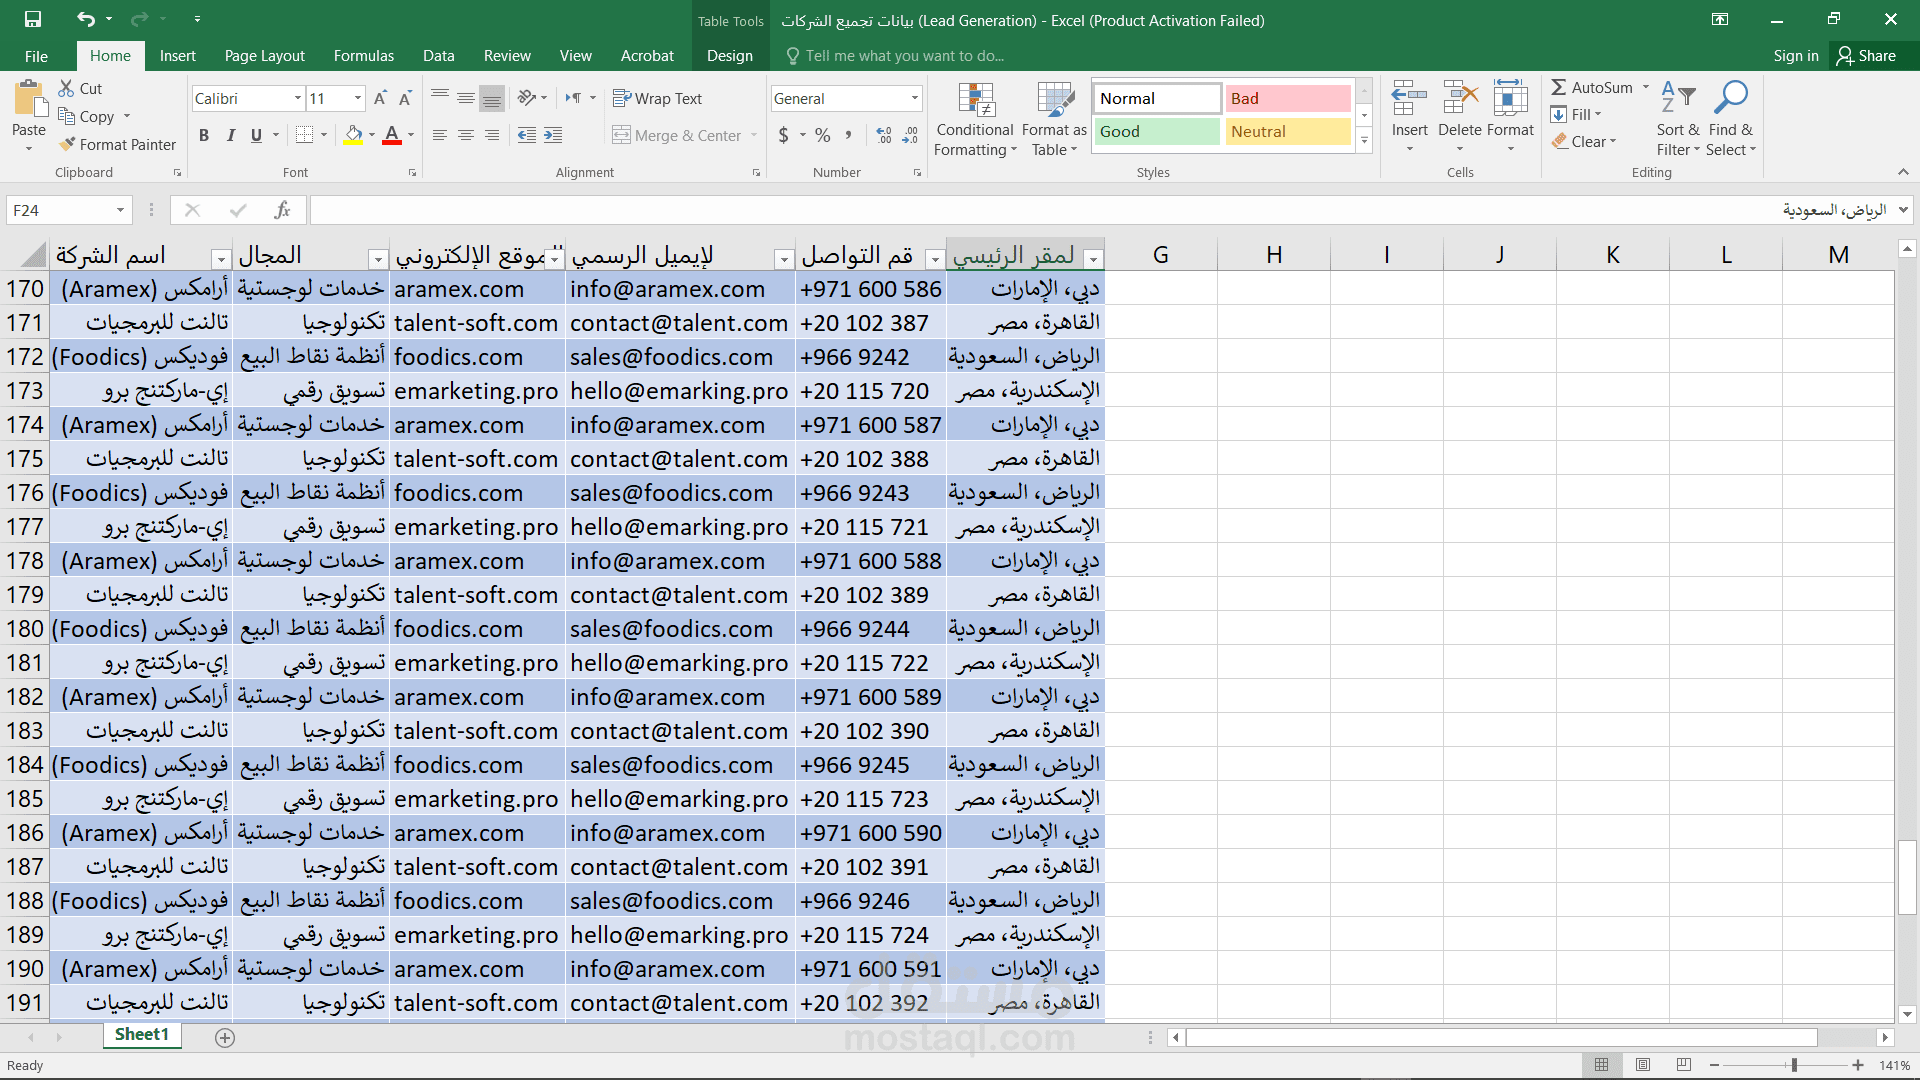The height and width of the screenshot is (1080, 1920).
Task: Open the font size dropdown
Action: point(358,98)
